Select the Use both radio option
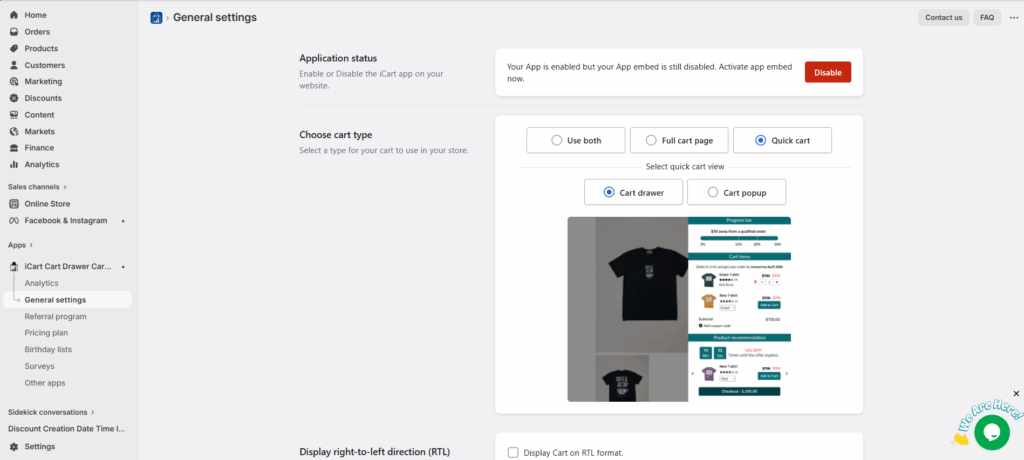The width and height of the screenshot is (1024, 460). (x=557, y=141)
